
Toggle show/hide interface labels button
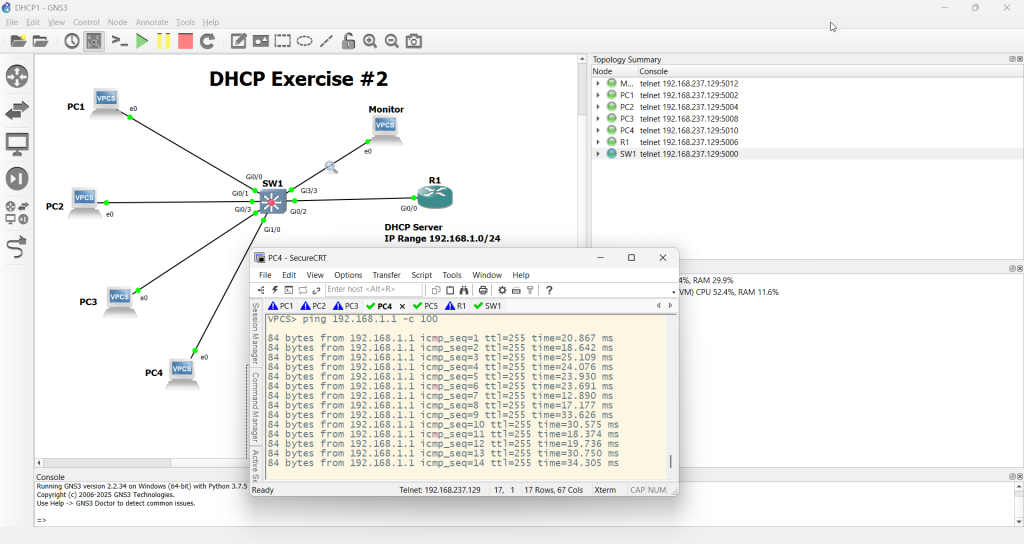point(94,41)
